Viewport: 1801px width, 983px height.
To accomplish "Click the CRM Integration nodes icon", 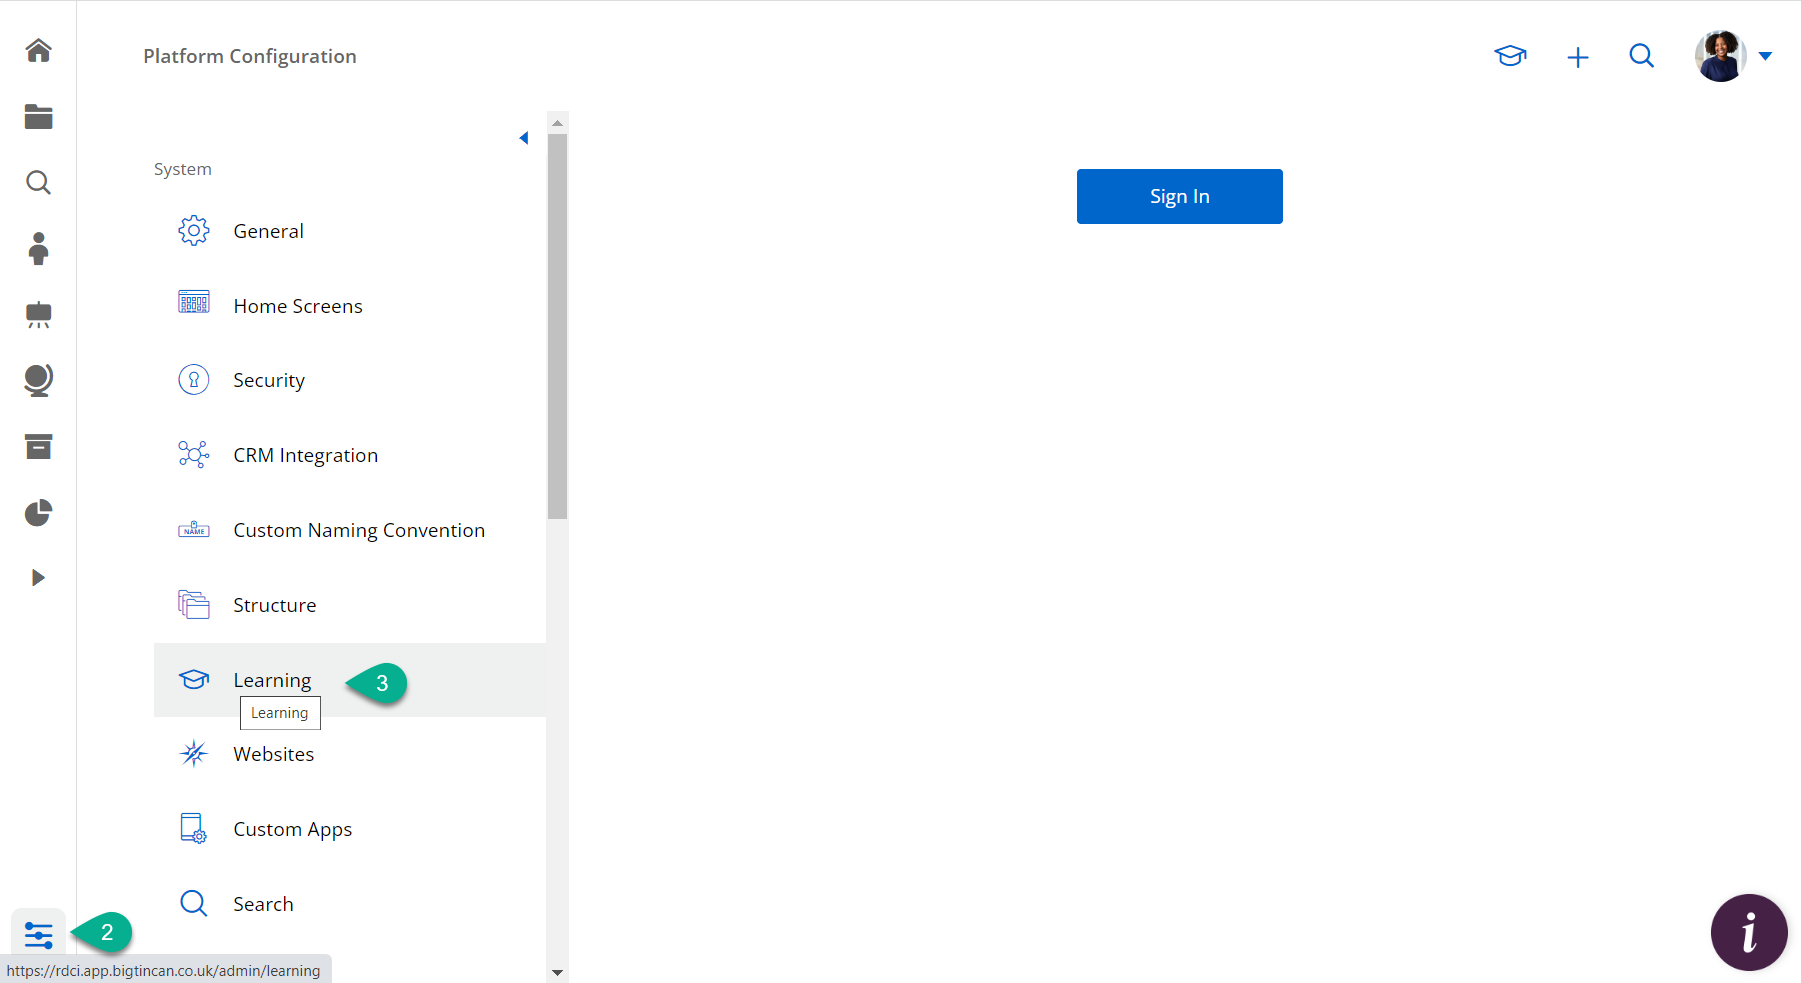I will [194, 454].
